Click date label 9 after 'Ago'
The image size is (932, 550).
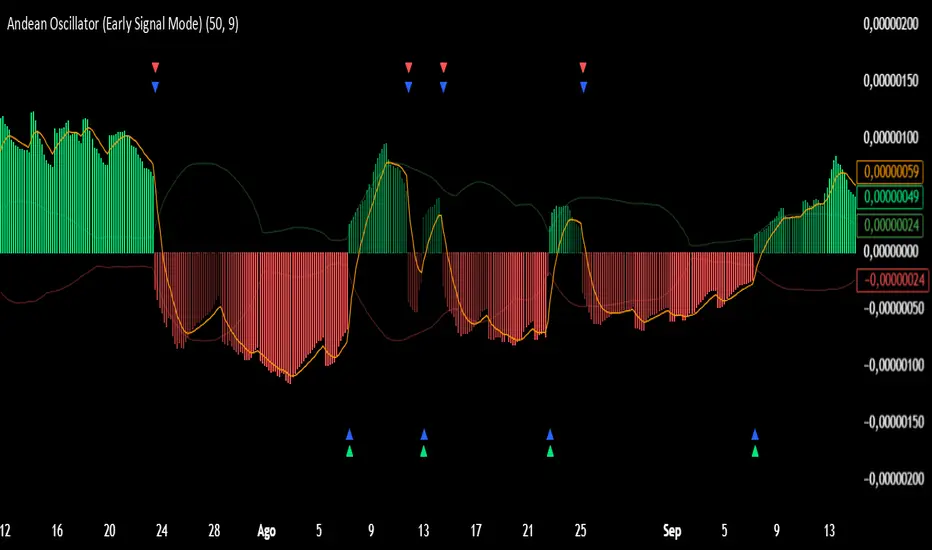click(x=371, y=530)
